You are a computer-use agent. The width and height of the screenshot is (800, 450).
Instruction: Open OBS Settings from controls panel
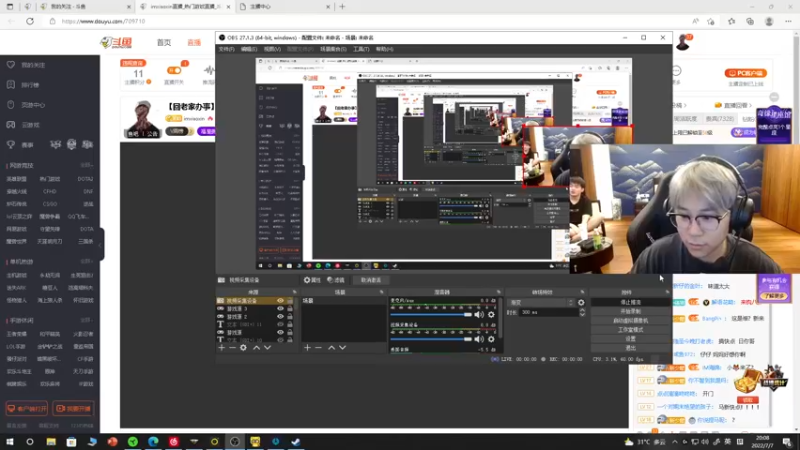631,339
